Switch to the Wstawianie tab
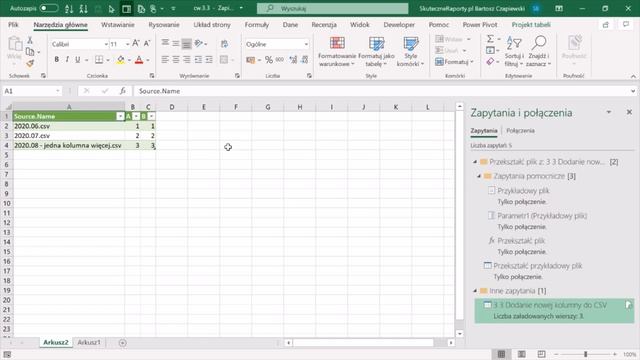640x360 pixels. point(118,25)
